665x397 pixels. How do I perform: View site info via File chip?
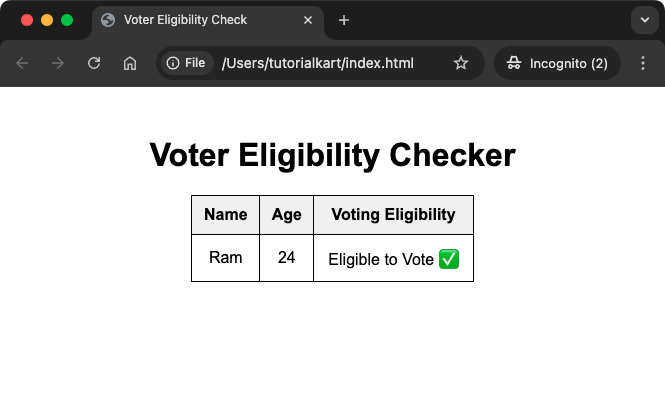point(186,63)
